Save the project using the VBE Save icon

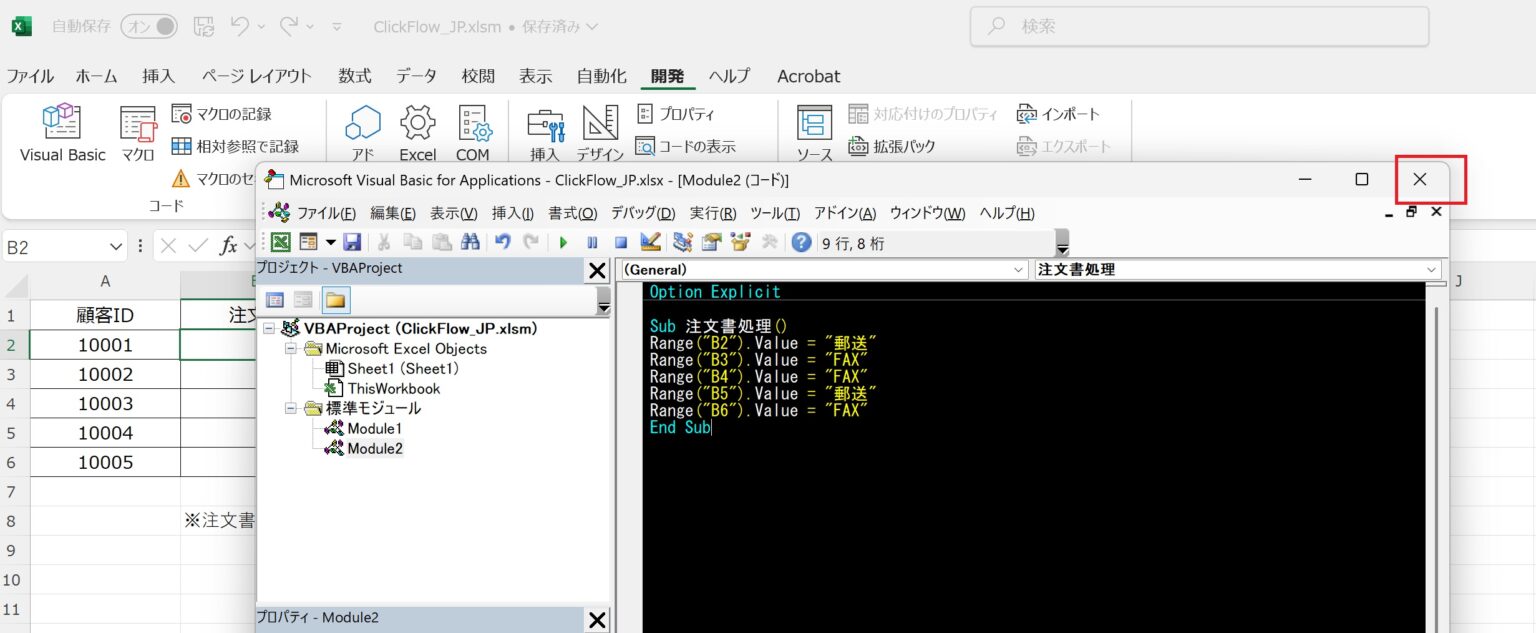click(352, 242)
